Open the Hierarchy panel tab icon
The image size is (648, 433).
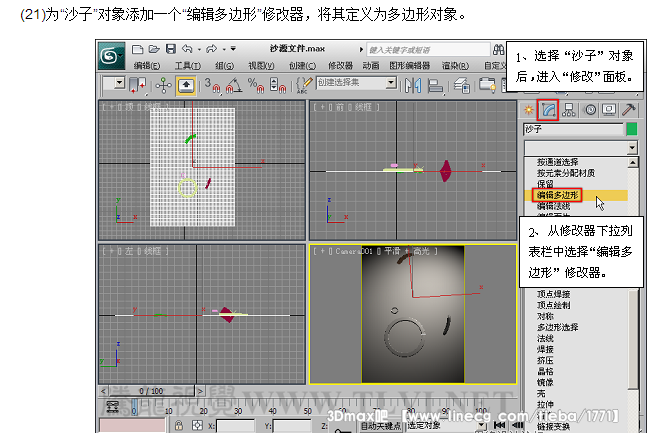[x=569, y=110]
